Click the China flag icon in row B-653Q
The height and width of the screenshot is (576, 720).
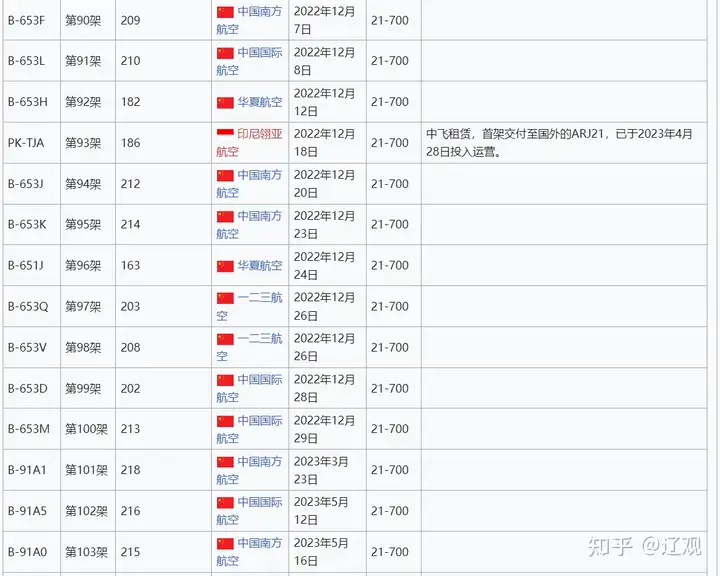pos(225,298)
